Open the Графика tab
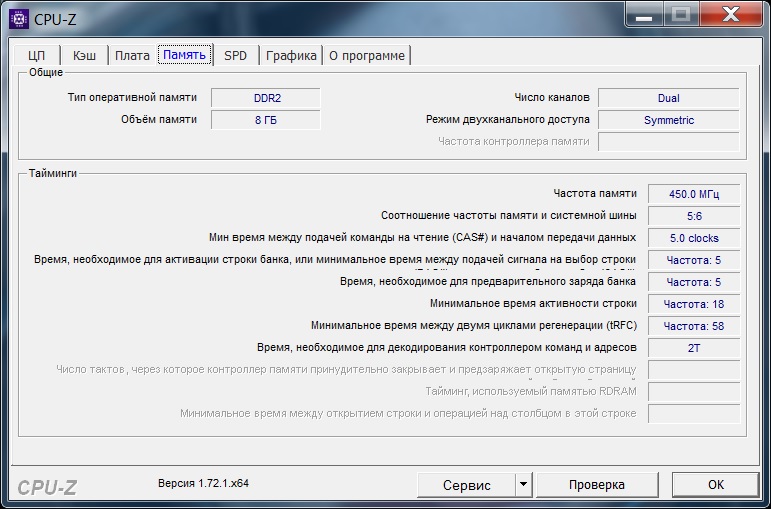The width and height of the screenshot is (771, 509). (x=291, y=56)
